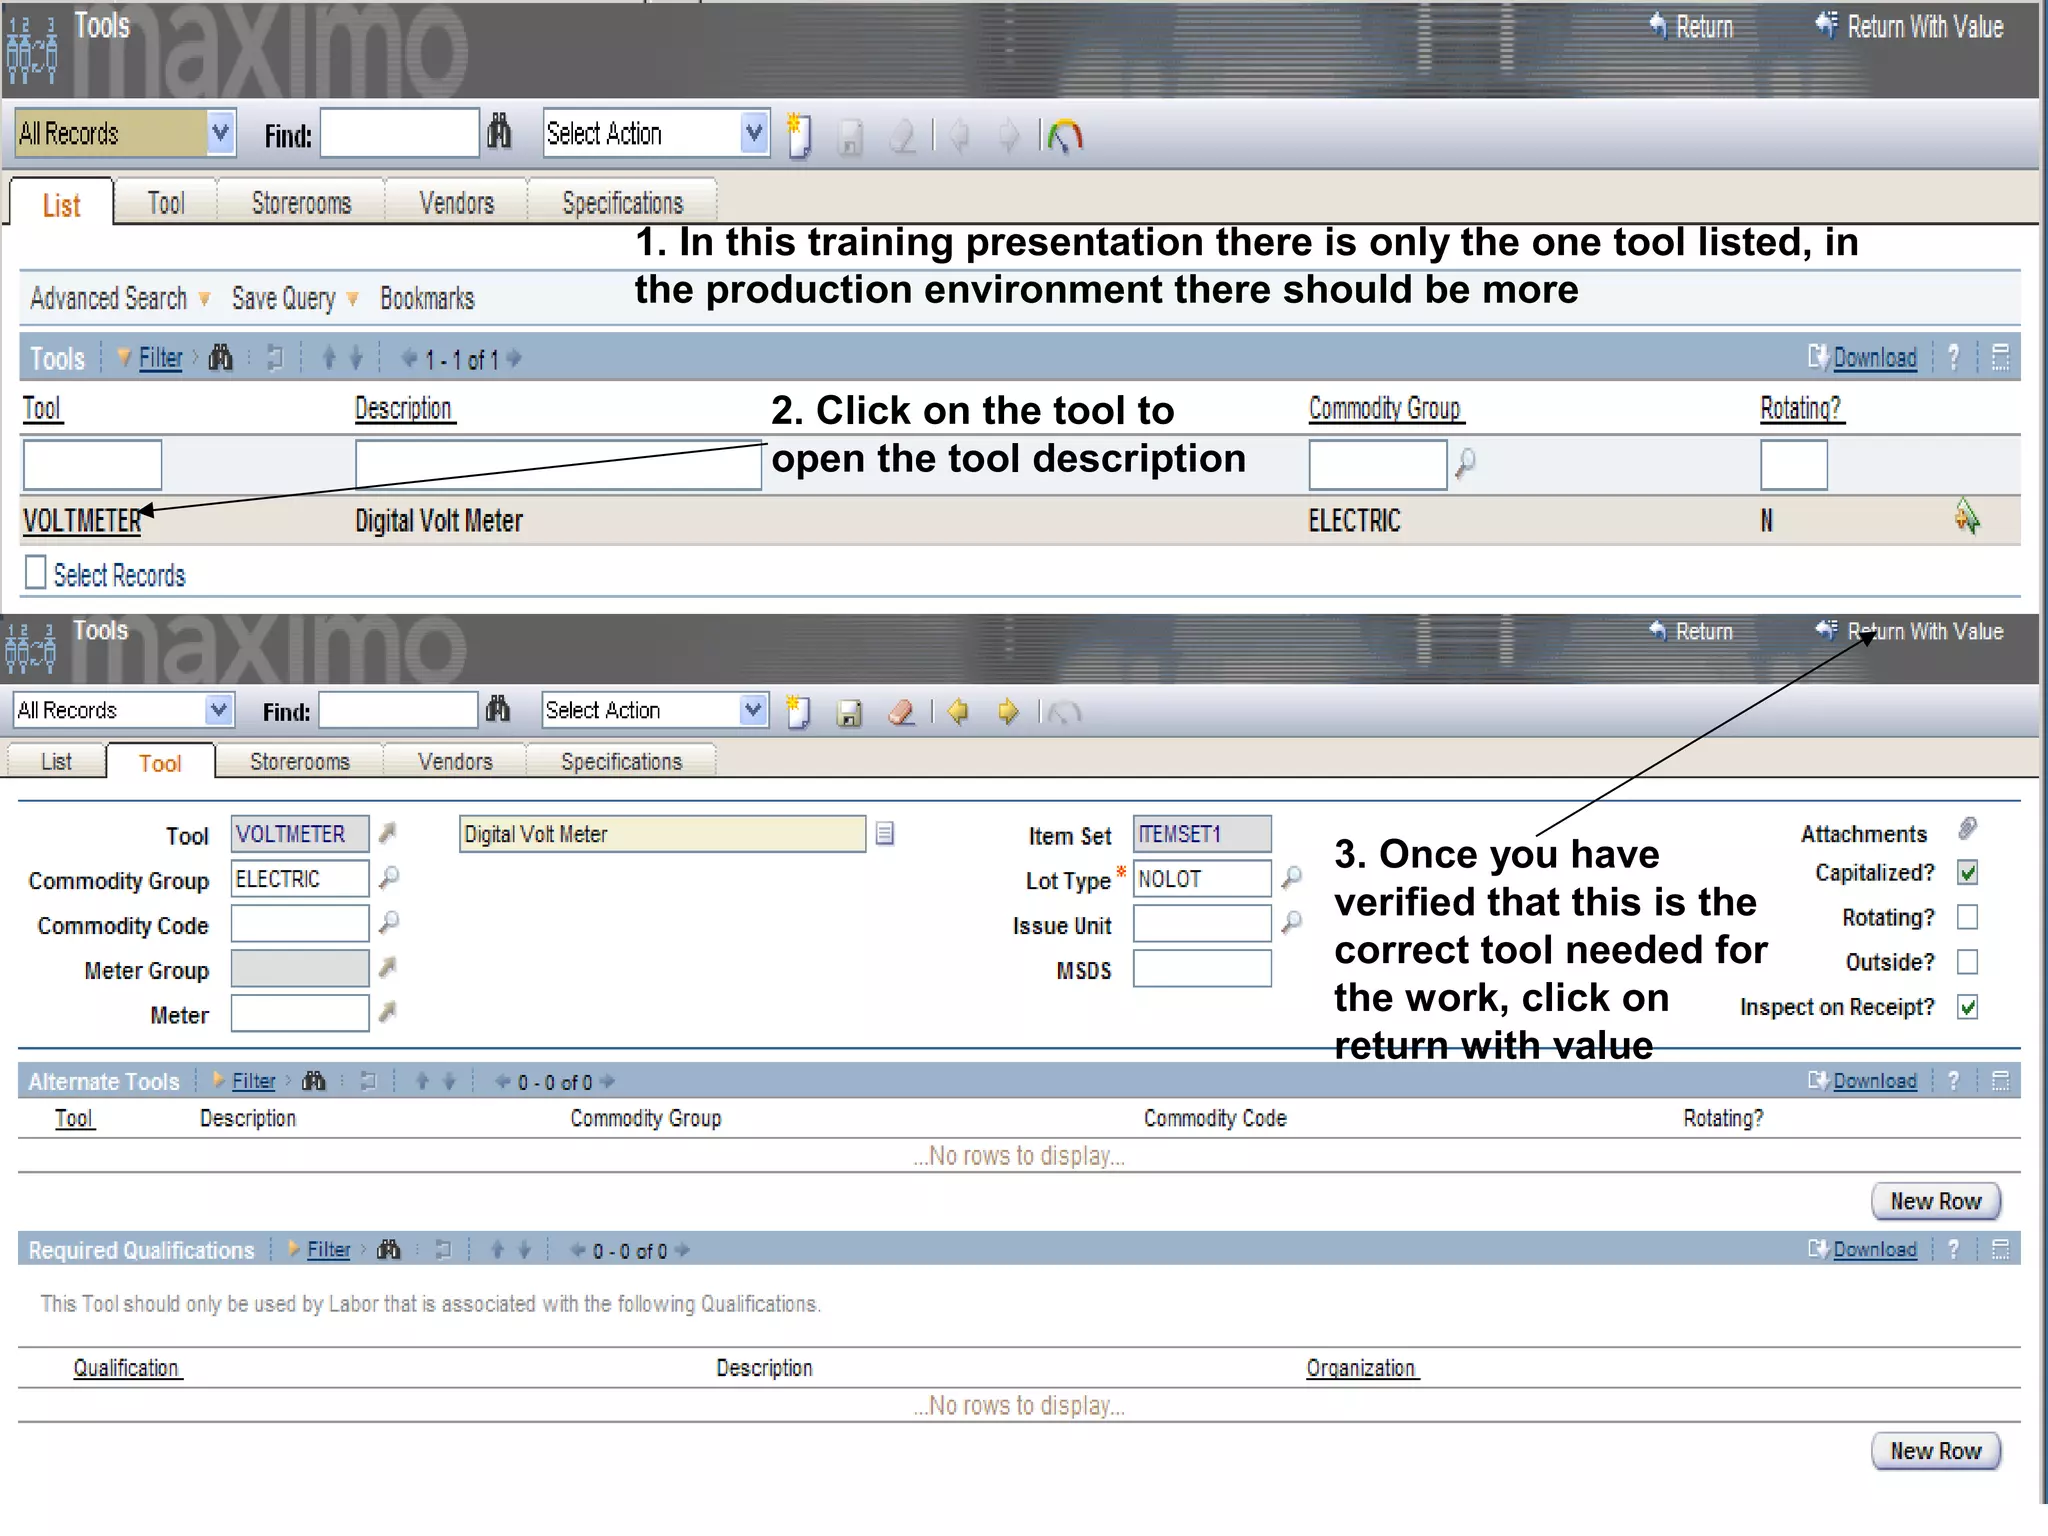Click Attachments paperclip icon
The width and height of the screenshot is (2048, 1536).
click(x=1967, y=829)
